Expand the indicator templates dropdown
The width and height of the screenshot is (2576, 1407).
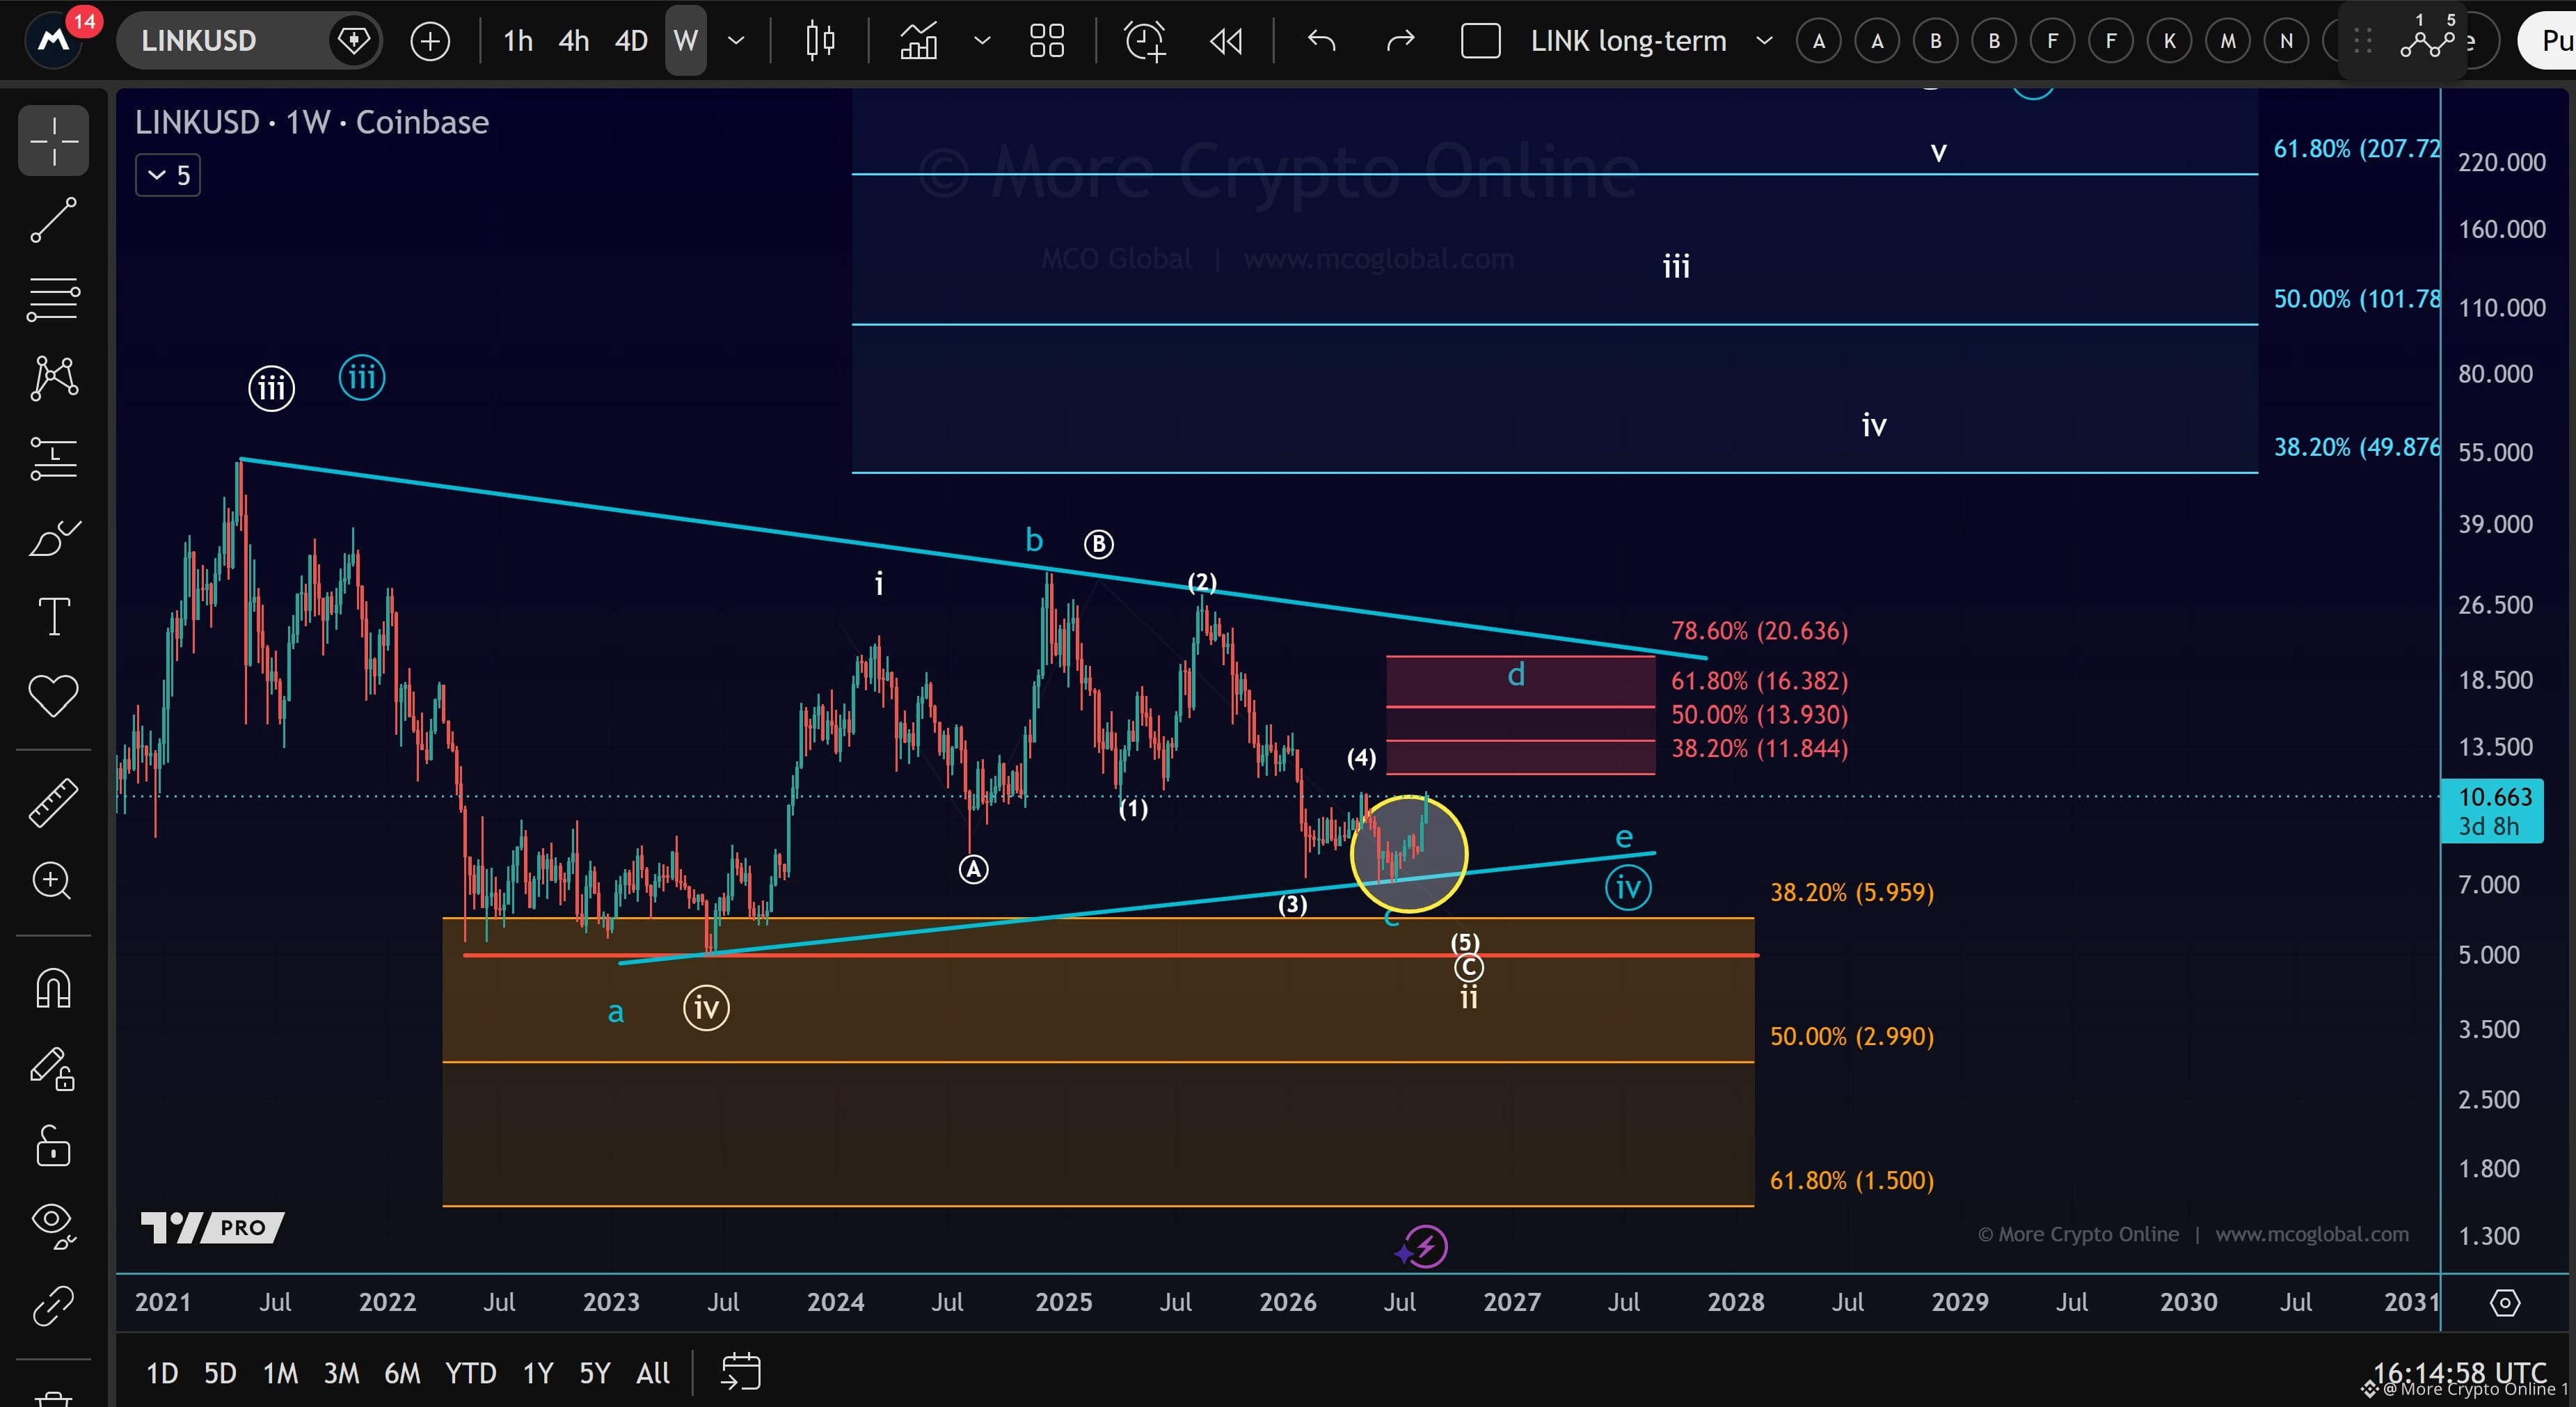[982, 41]
